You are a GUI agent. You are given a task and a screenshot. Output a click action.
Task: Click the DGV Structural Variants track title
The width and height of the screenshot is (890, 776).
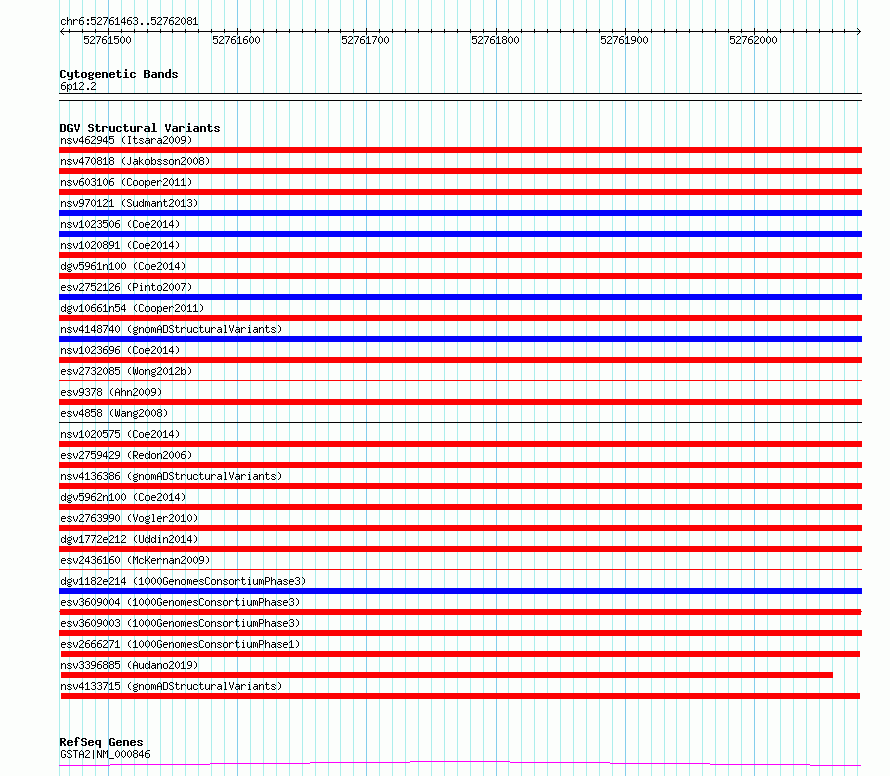[x=140, y=128]
